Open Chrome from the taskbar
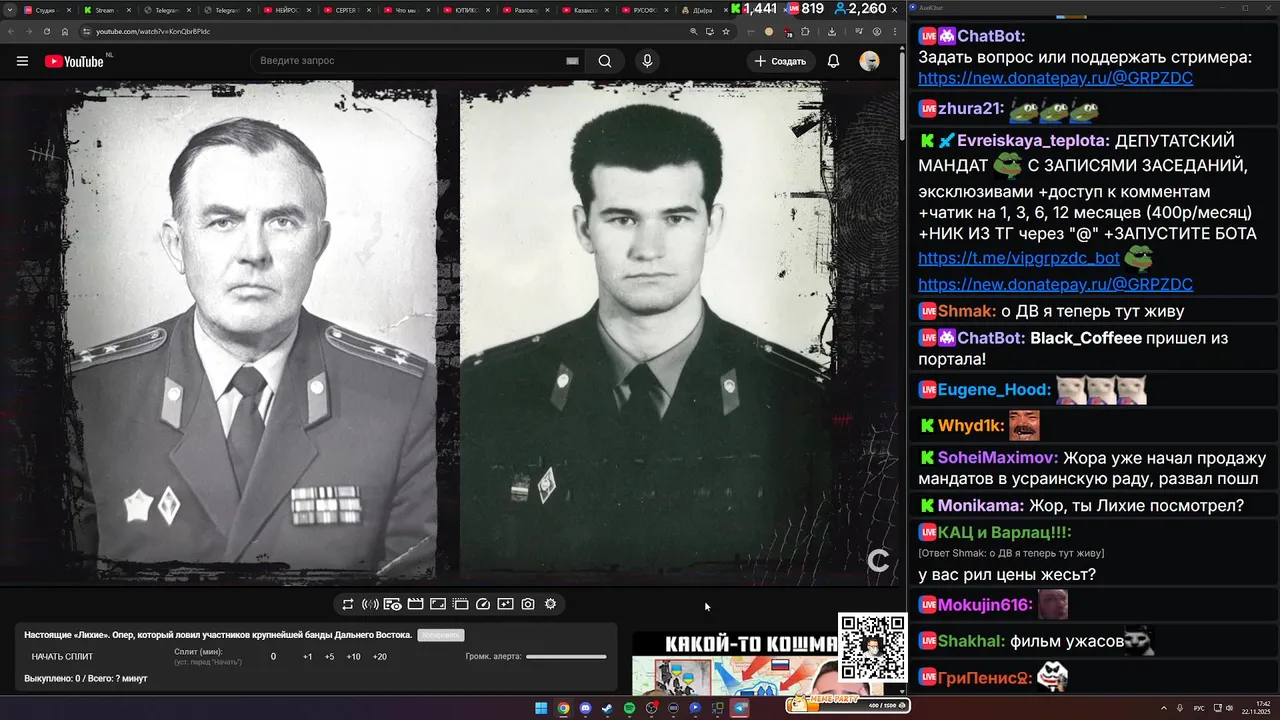The image size is (1280, 720). 563,708
